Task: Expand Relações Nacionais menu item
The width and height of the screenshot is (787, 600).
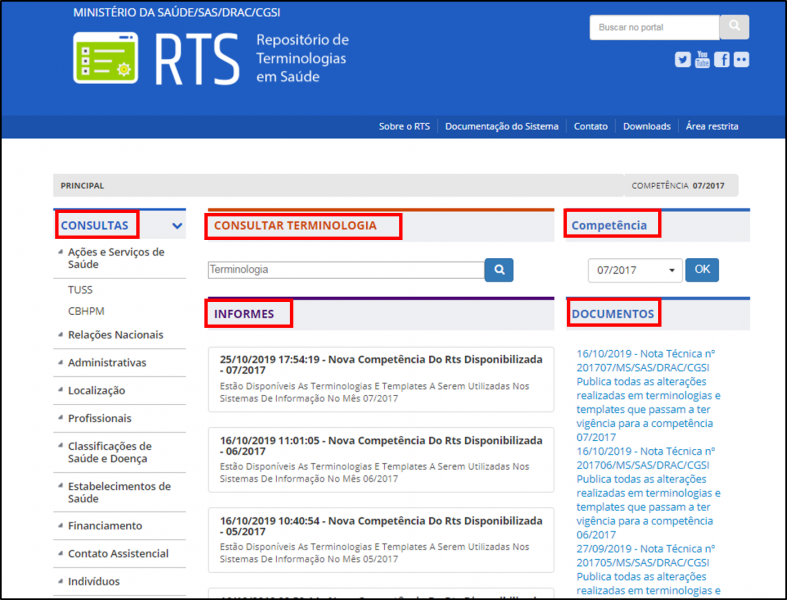Action: pyautogui.click(x=114, y=335)
